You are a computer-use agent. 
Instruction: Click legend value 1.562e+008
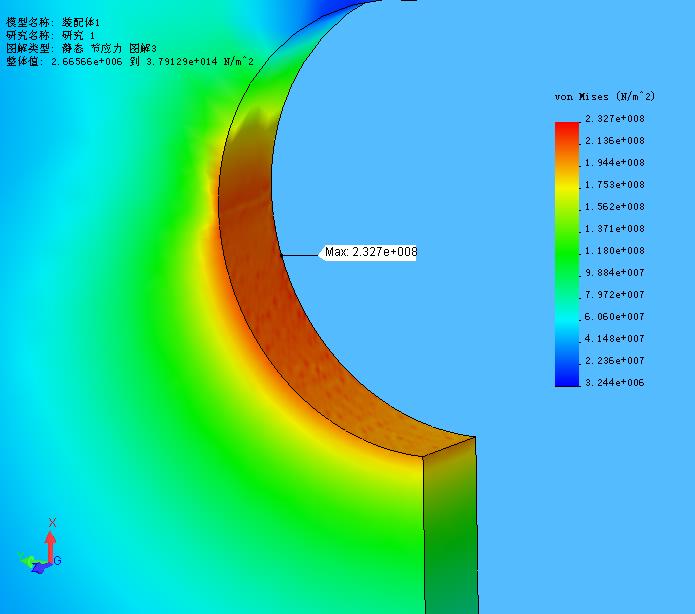click(614, 207)
